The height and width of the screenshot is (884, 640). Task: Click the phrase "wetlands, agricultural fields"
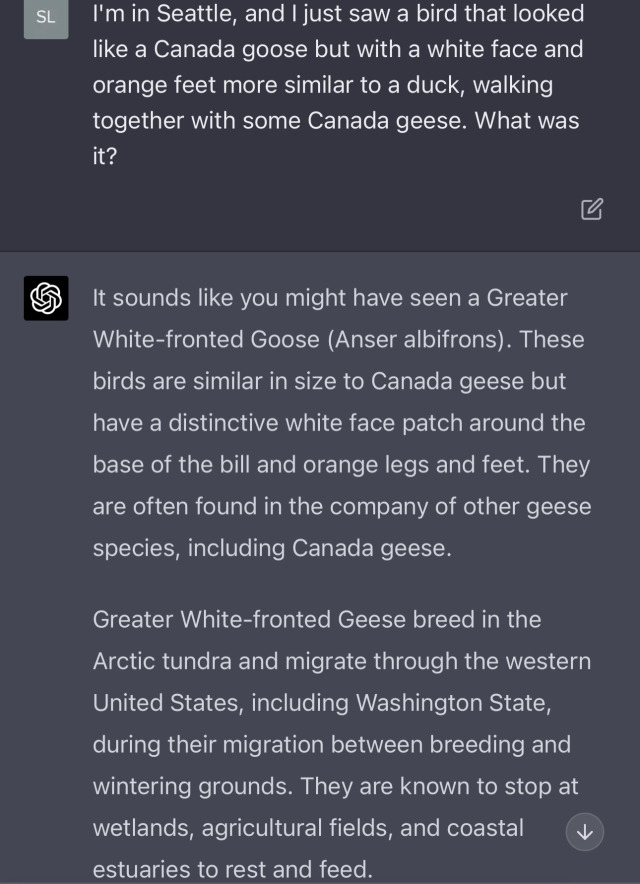click(x=258, y=829)
